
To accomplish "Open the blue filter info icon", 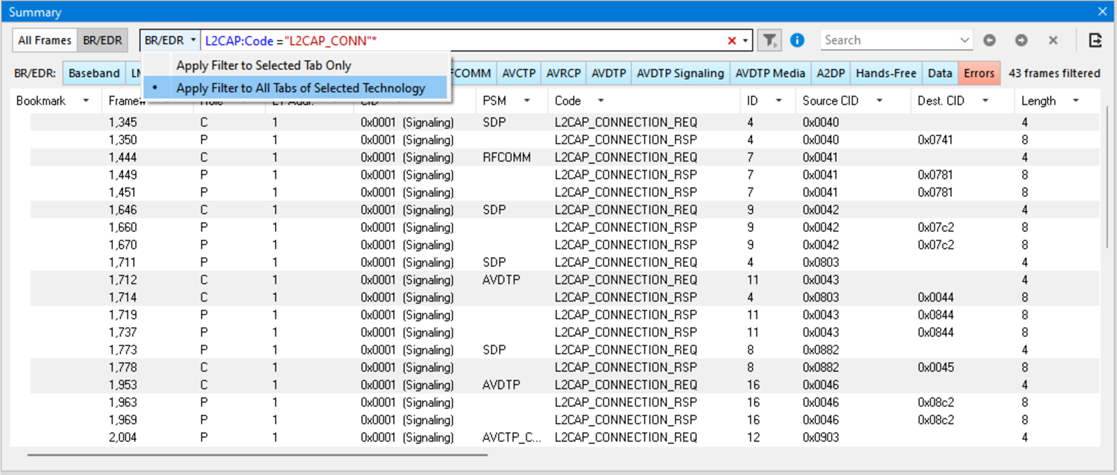I will 797,41.
